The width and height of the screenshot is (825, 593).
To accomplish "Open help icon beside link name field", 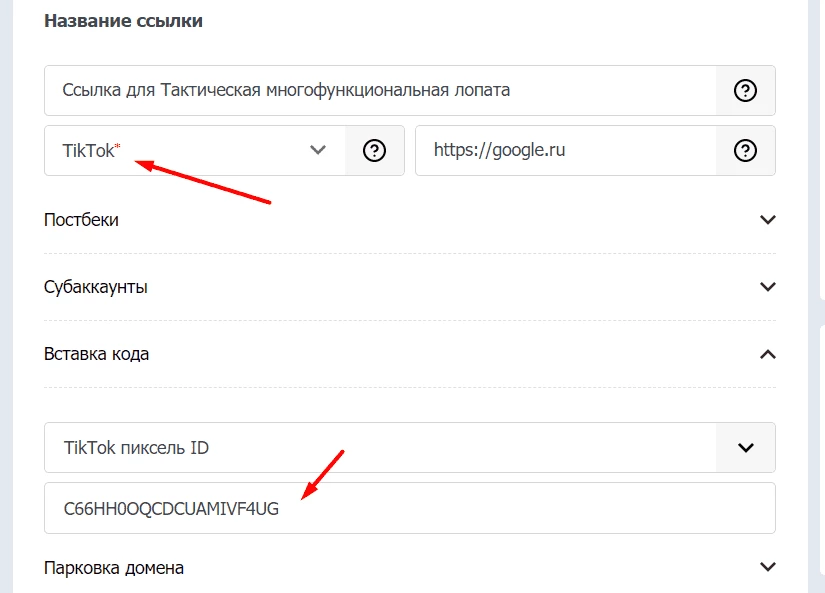I will pos(745,91).
